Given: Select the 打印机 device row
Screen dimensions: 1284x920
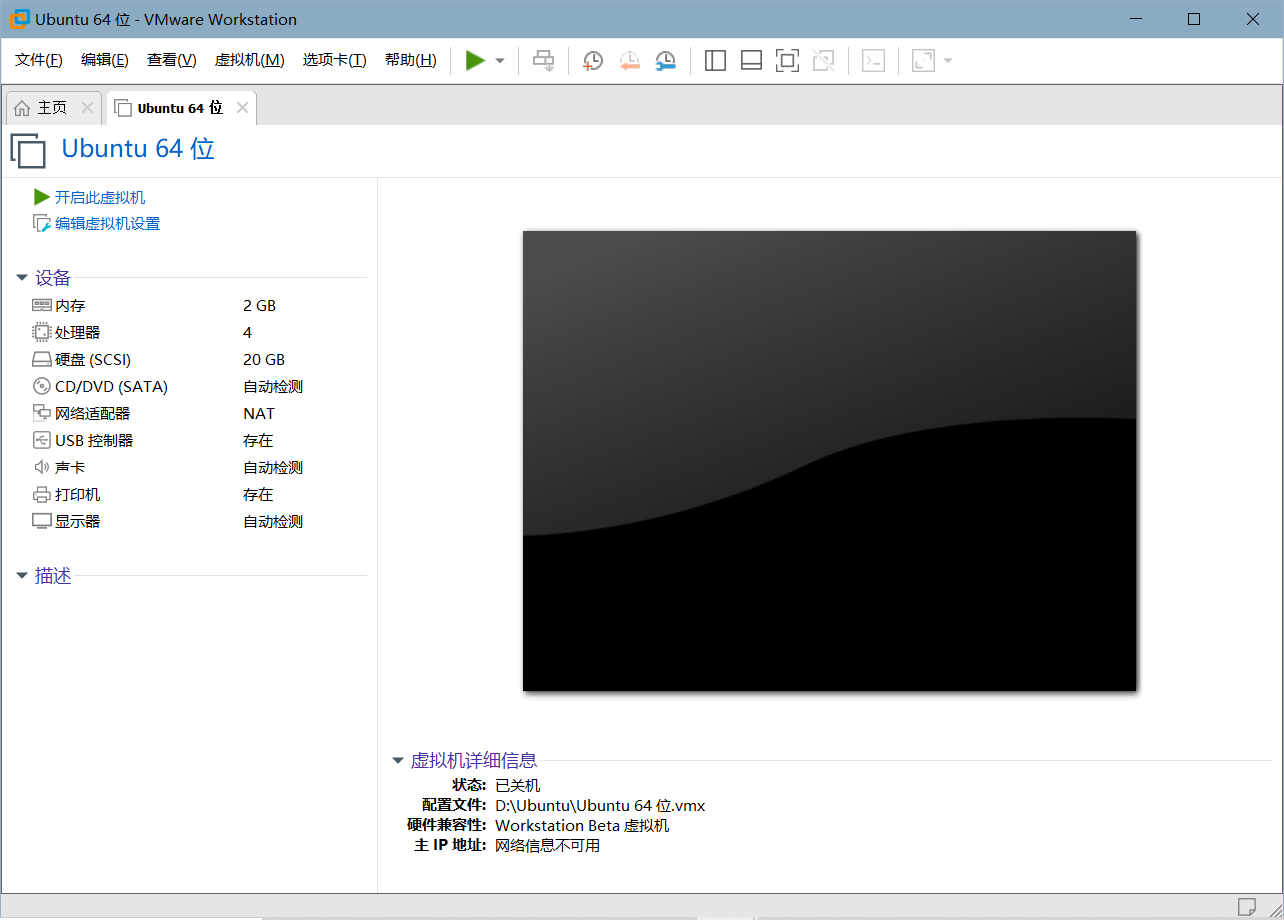Looking at the screenshot, I should pyautogui.click(x=198, y=495).
